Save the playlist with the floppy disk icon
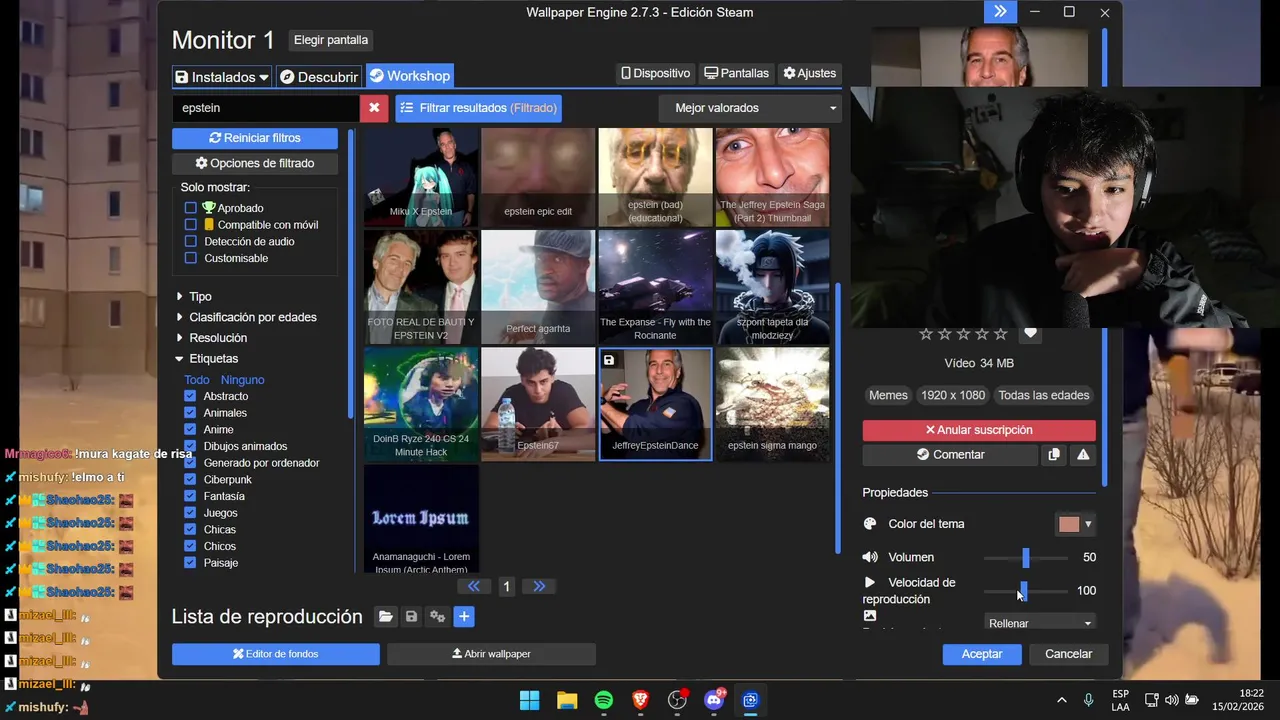 (411, 617)
